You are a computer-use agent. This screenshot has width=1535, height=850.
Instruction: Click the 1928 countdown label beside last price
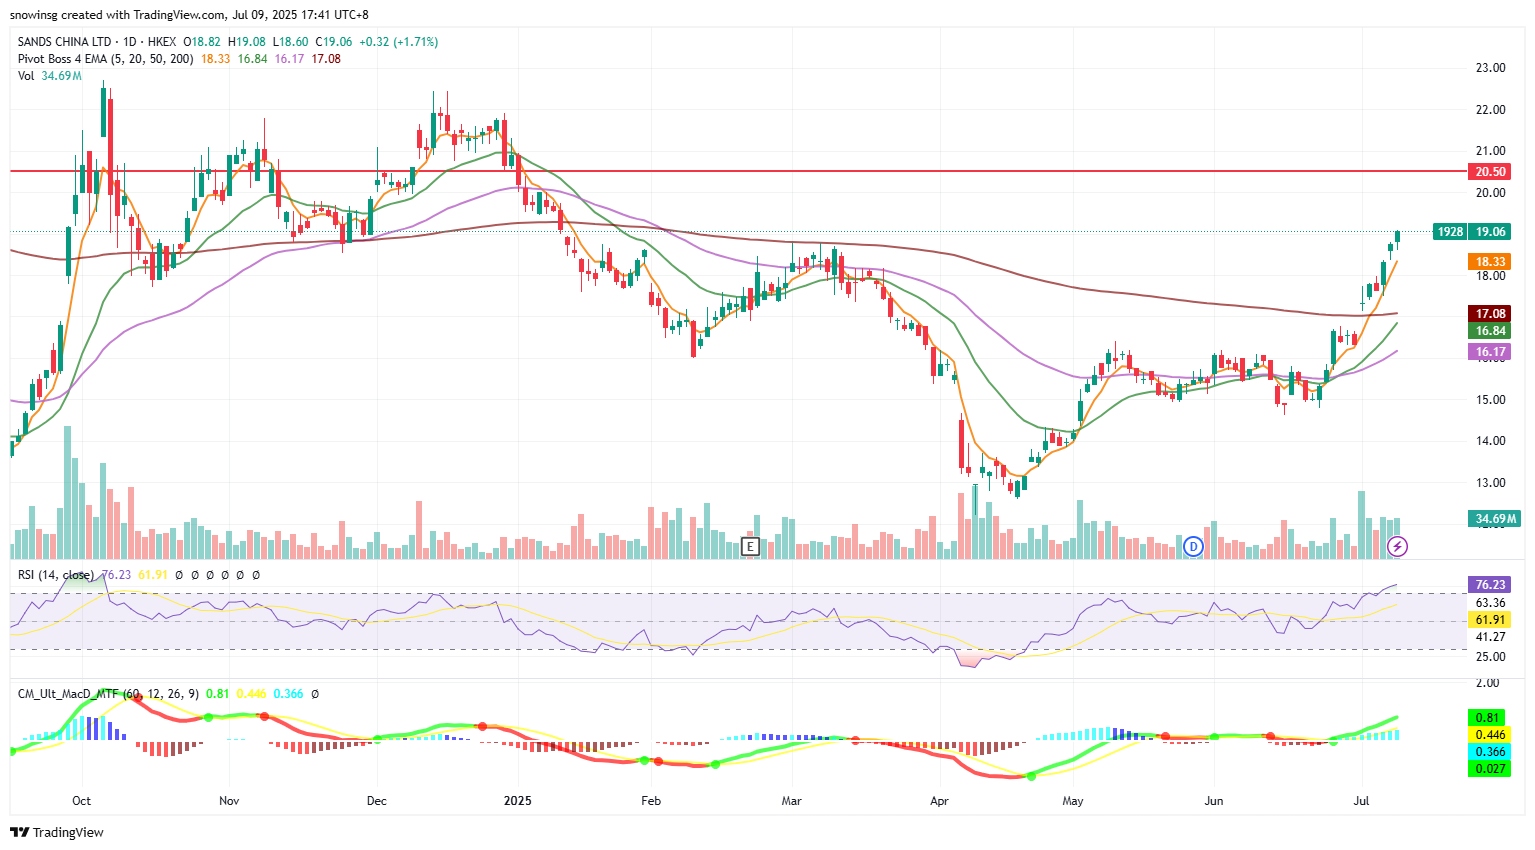[x=1450, y=231]
